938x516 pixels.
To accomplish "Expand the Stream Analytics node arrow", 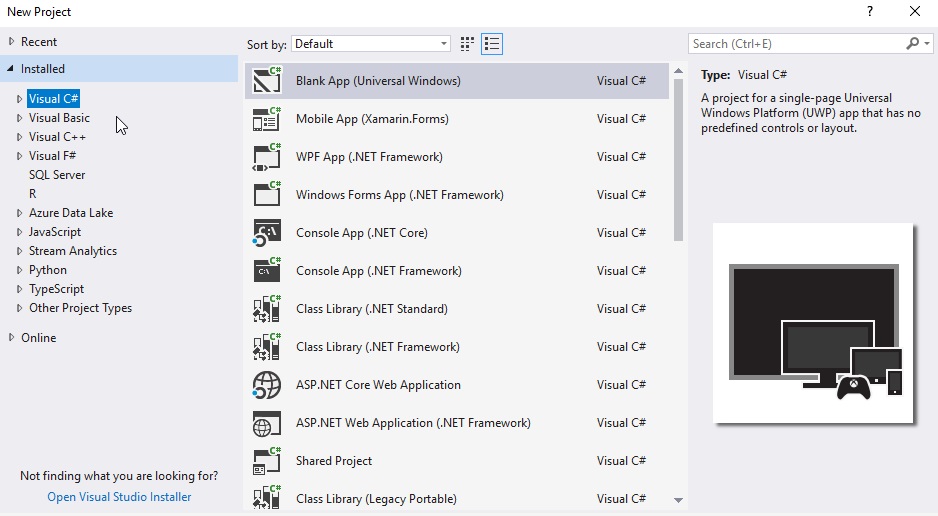I will point(19,251).
